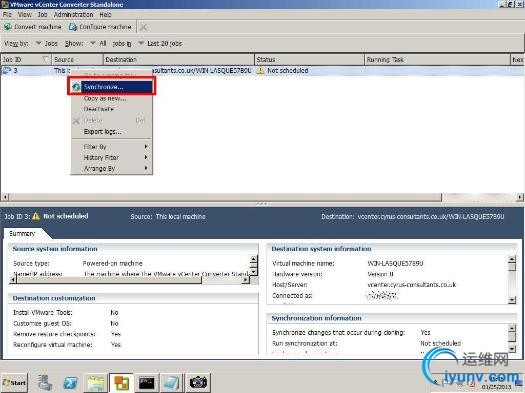Open the File menu
This screenshot has height=393, width=525.
point(7,15)
